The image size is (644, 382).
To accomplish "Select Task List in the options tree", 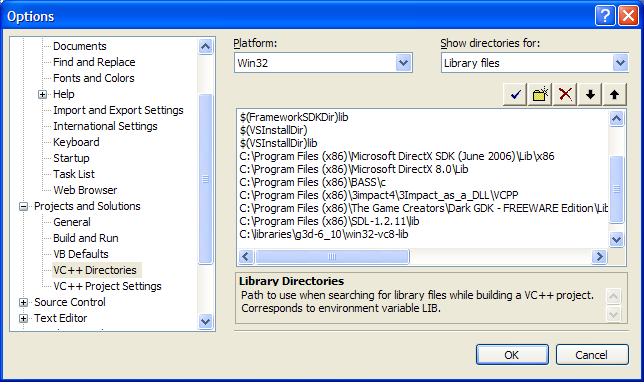I will pos(74,174).
